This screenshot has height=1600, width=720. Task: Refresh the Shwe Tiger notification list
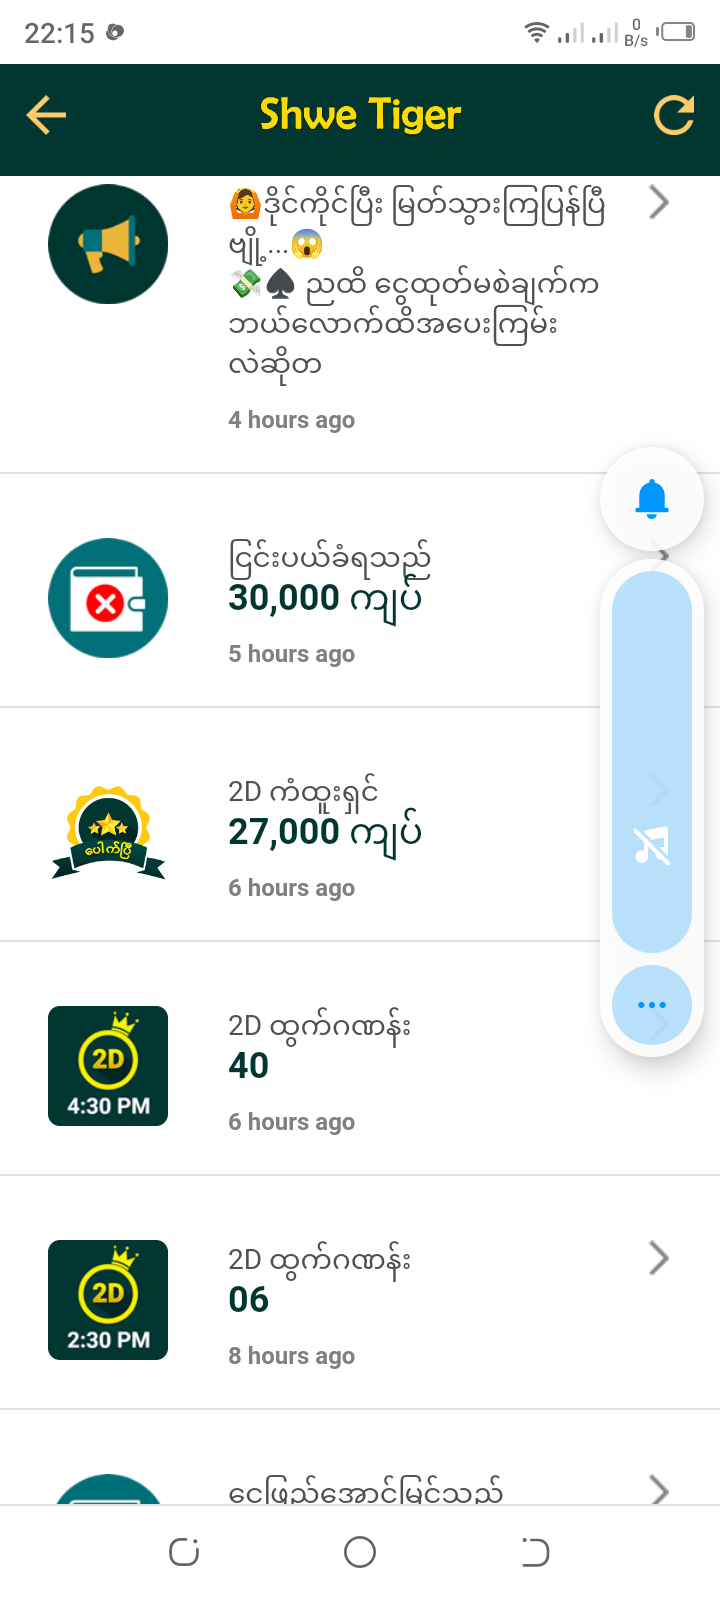[x=674, y=115]
